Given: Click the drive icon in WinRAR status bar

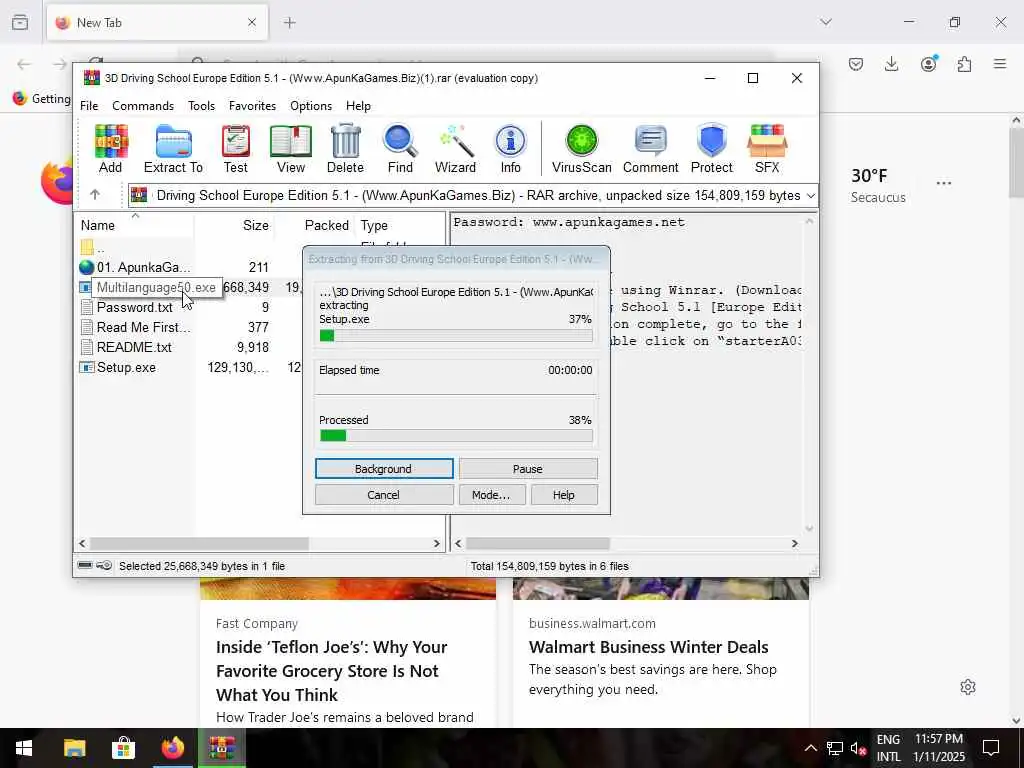Looking at the screenshot, I should (x=85, y=566).
